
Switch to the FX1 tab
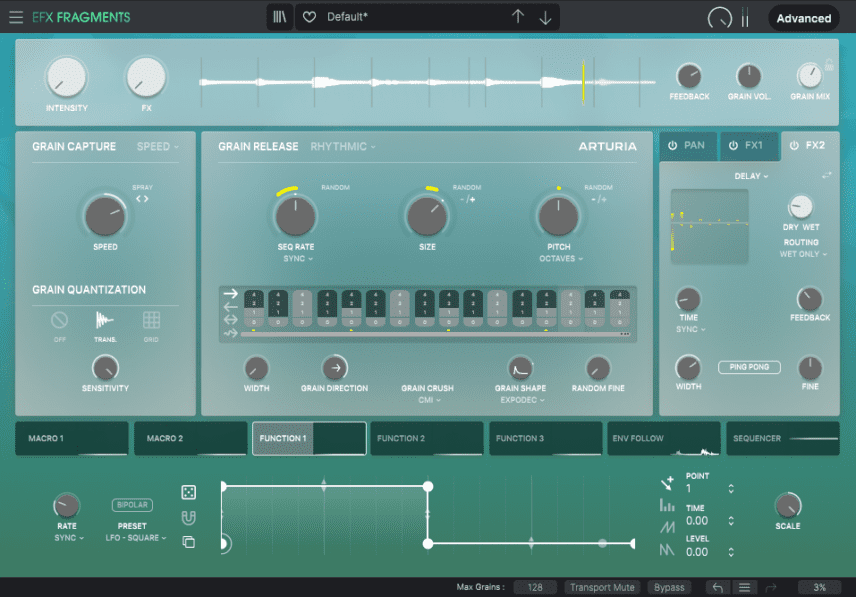tap(749, 146)
